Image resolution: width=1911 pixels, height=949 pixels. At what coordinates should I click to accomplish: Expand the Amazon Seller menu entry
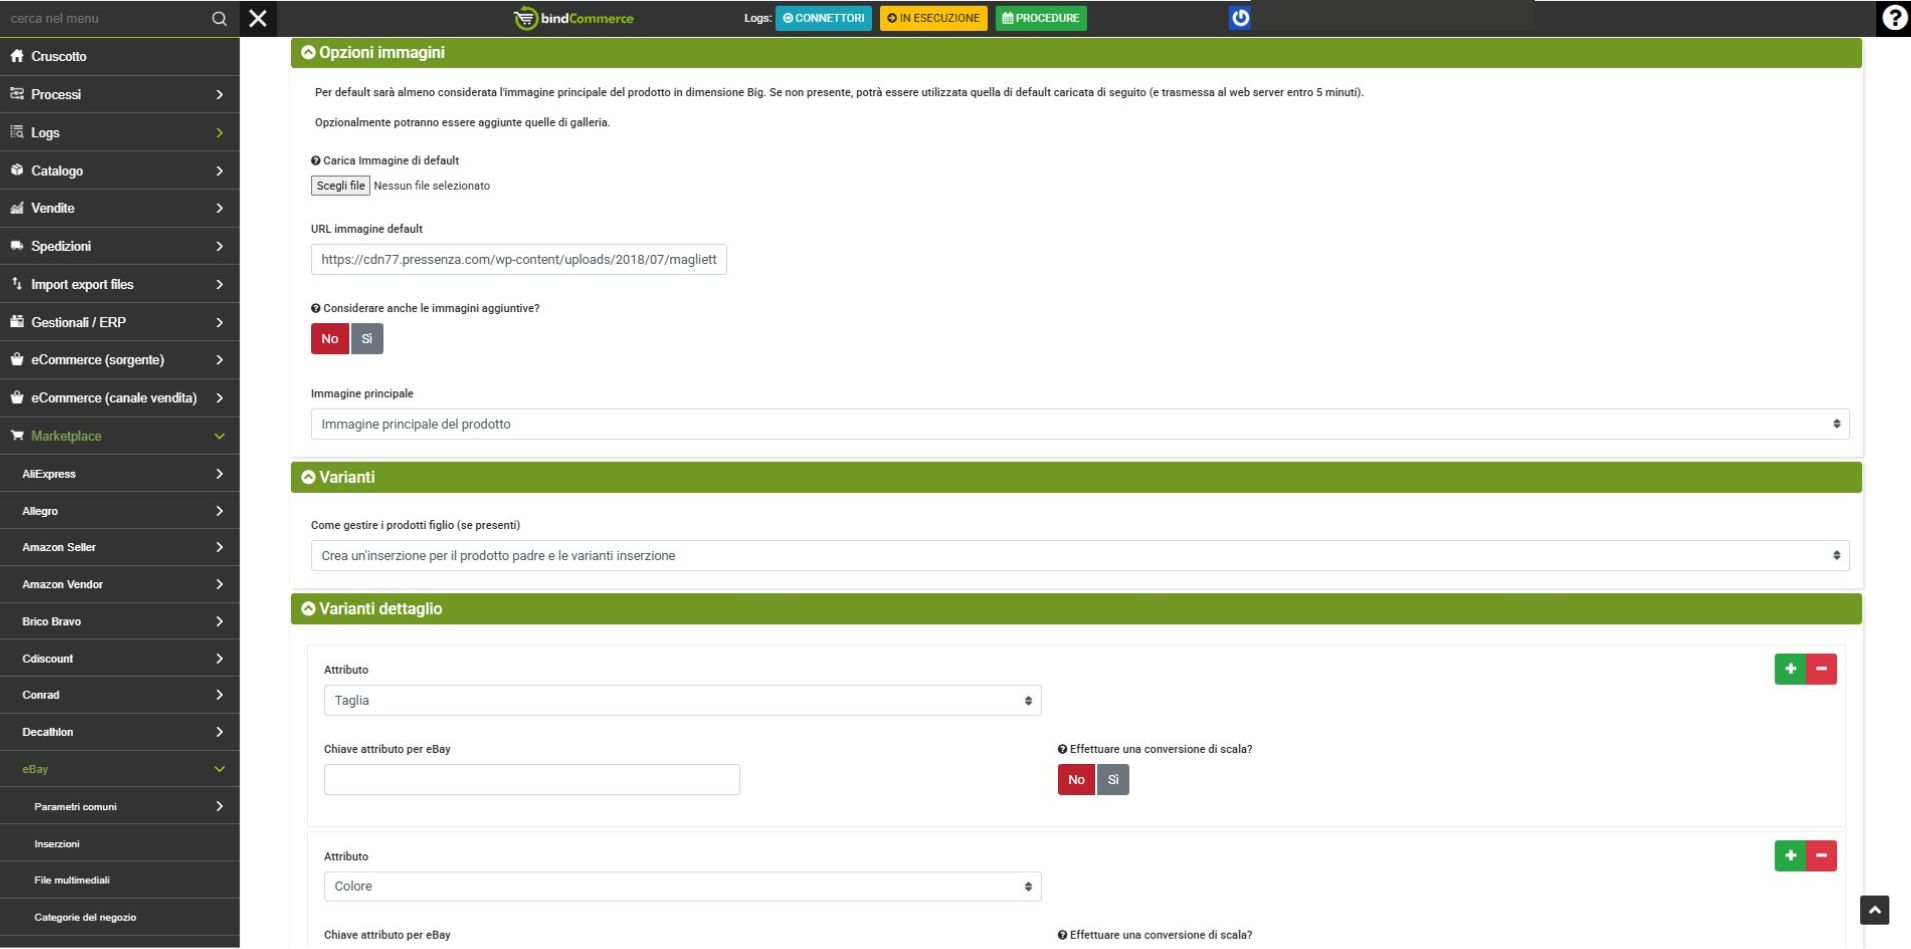[119, 547]
